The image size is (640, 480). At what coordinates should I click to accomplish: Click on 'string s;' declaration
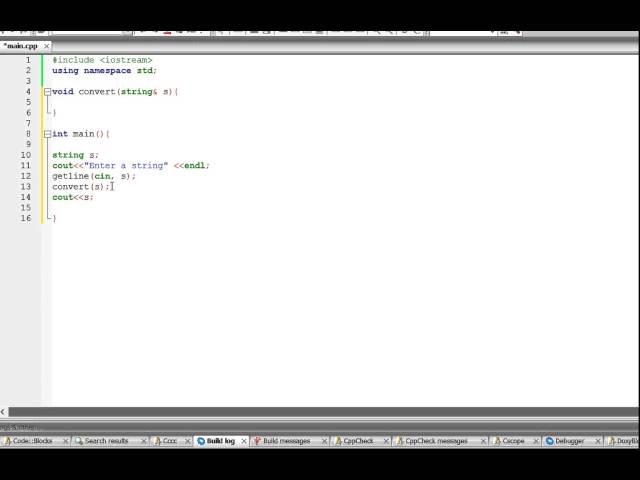(76, 155)
